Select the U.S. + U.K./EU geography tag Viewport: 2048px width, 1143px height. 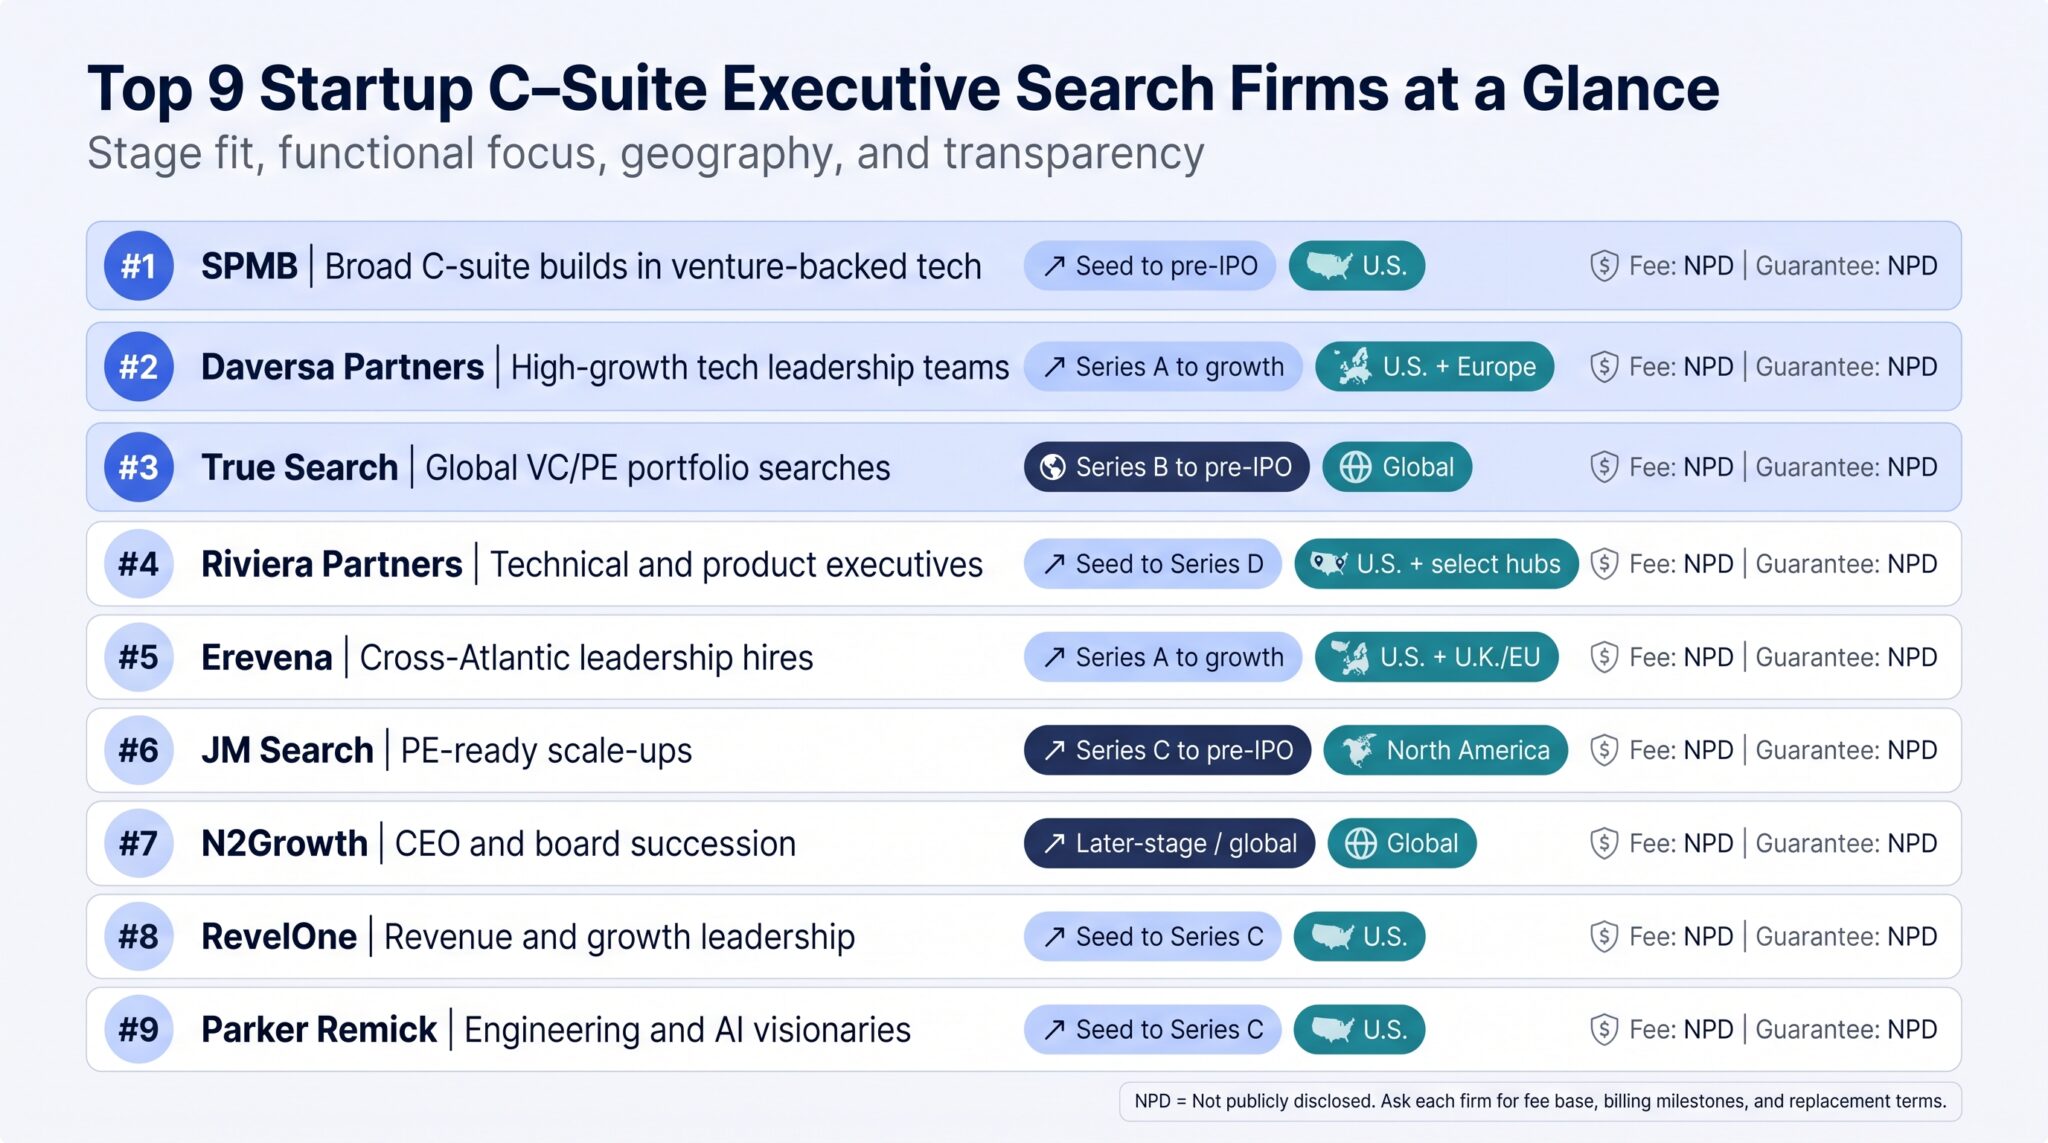[x=1436, y=657]
